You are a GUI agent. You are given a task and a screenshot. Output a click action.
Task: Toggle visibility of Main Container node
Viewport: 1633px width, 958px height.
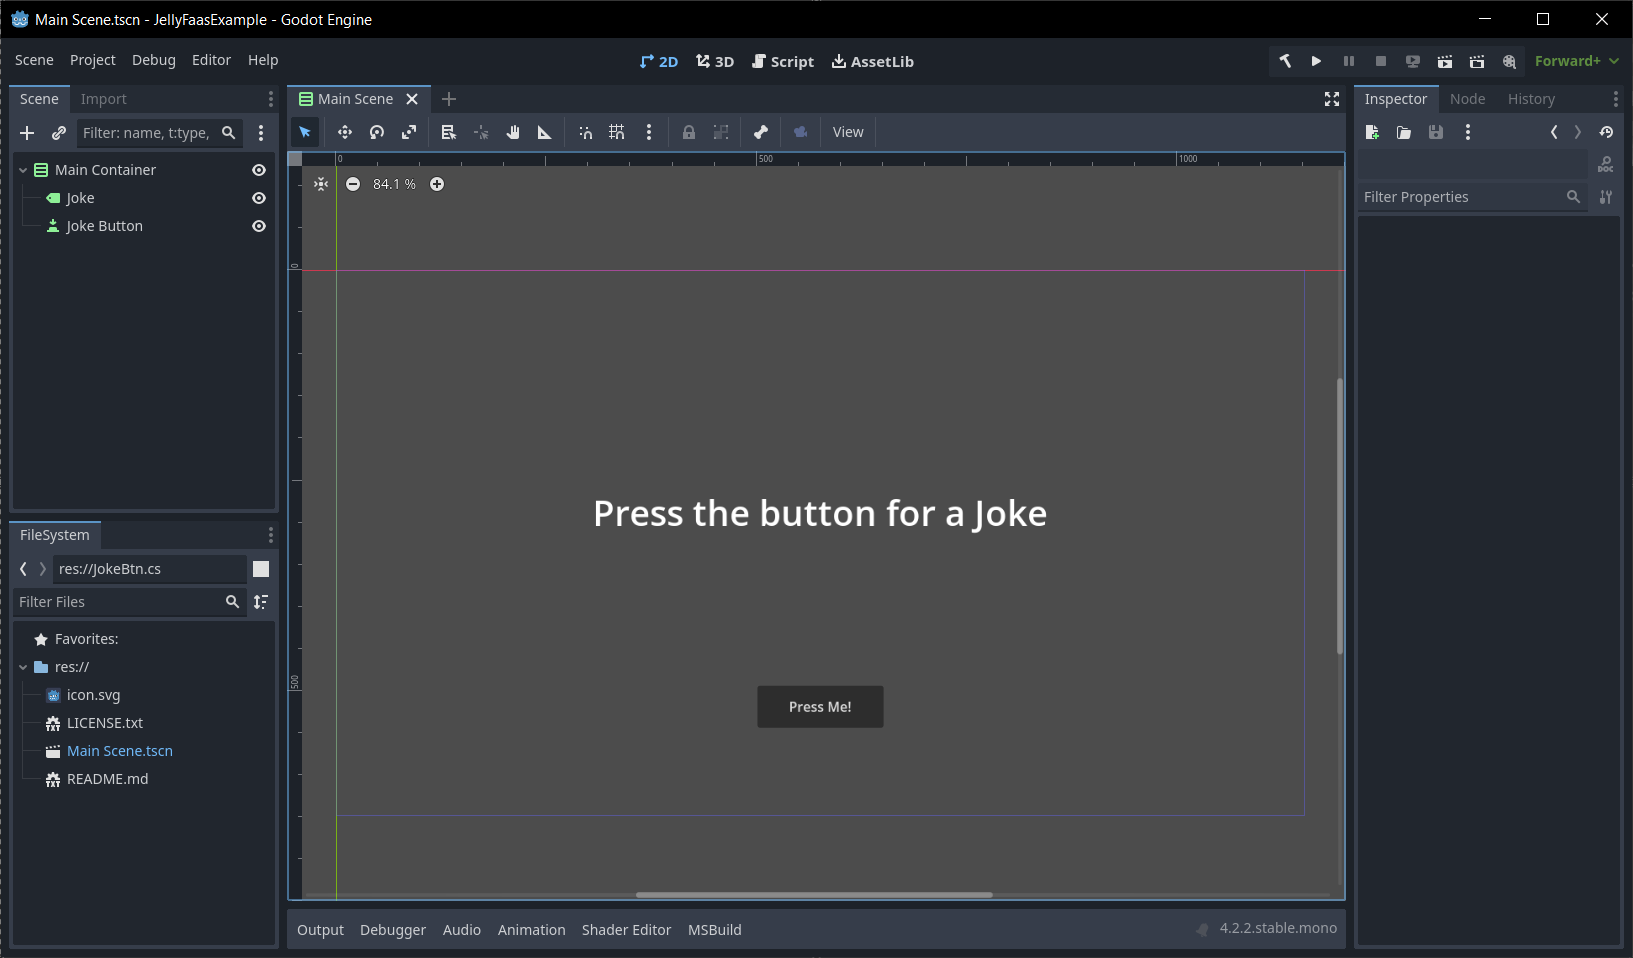(x=259, y=170)
